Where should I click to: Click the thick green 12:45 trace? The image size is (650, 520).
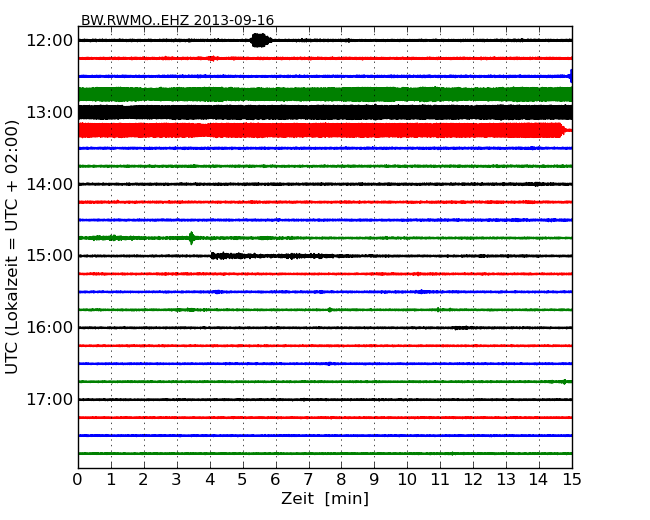tap(325, 95)
